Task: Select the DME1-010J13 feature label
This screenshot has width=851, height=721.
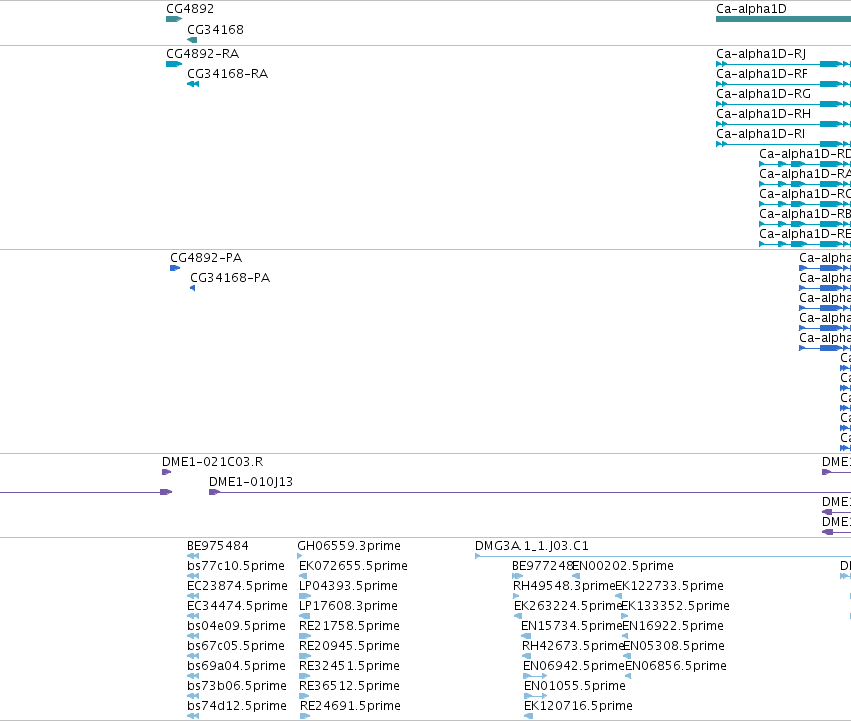Action: pyautogui.click(x=251, y=482)
